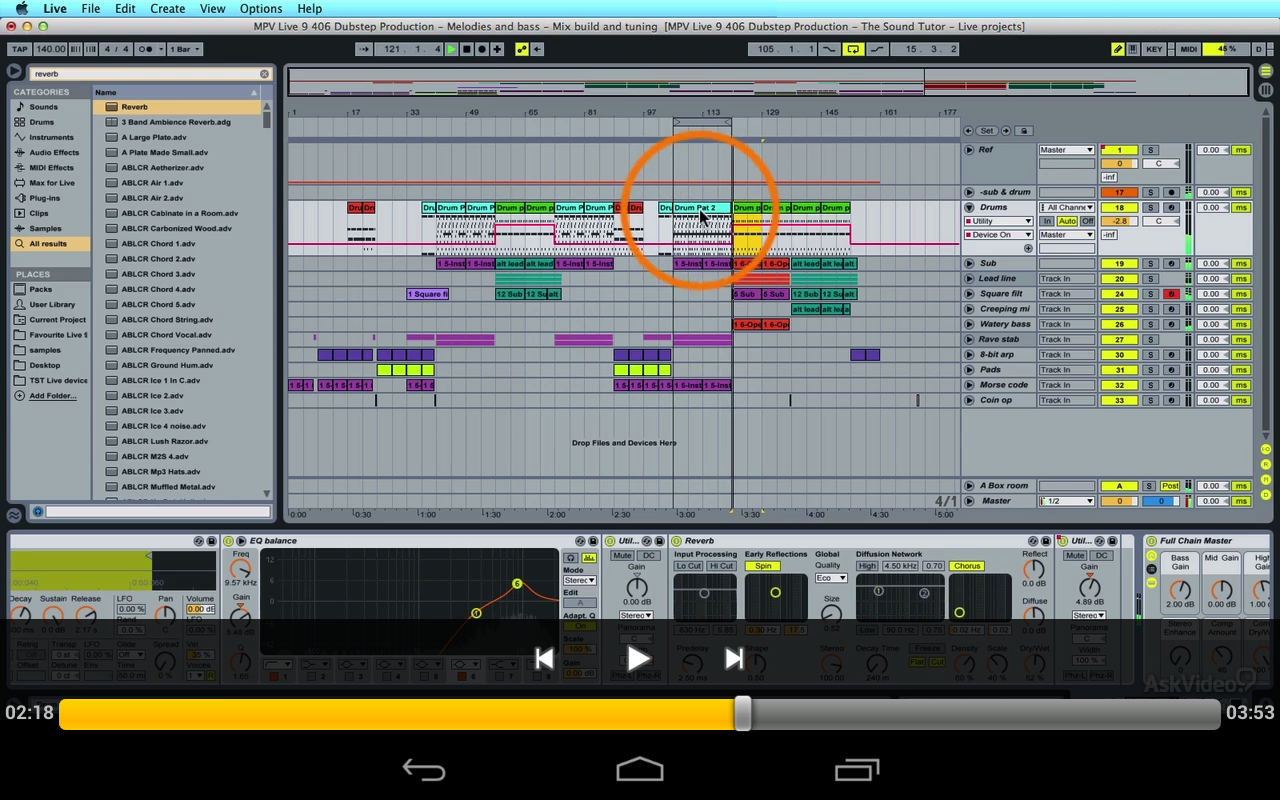
Task: Go to the previous video with the player's back button
Action: click(544, 658)
